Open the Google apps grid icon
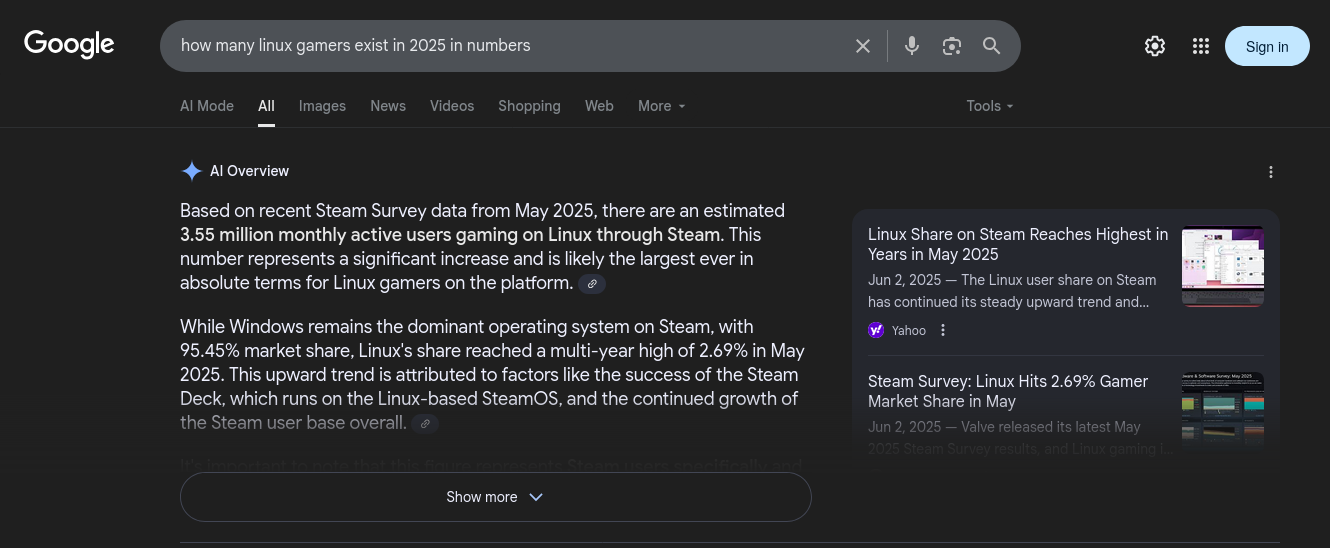 tap(1201, 46)
